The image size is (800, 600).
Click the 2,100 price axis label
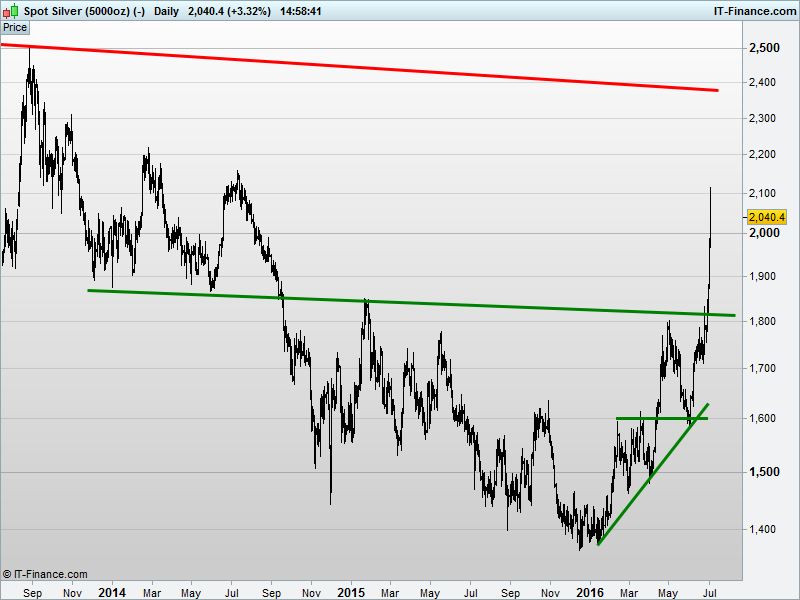click(762, 193)
